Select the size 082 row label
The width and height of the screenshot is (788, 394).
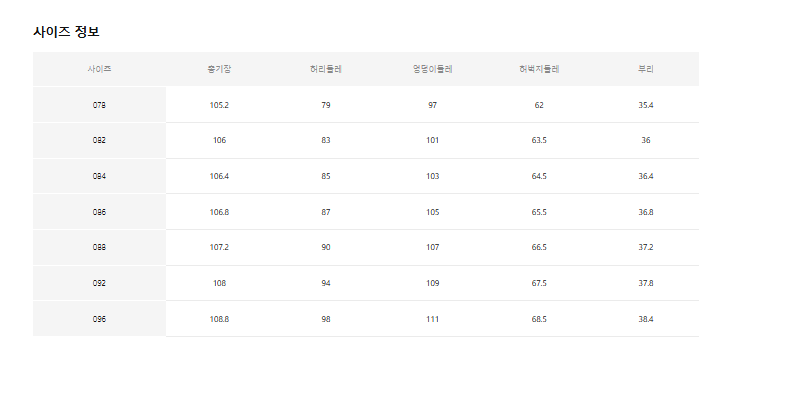(100, 141)
